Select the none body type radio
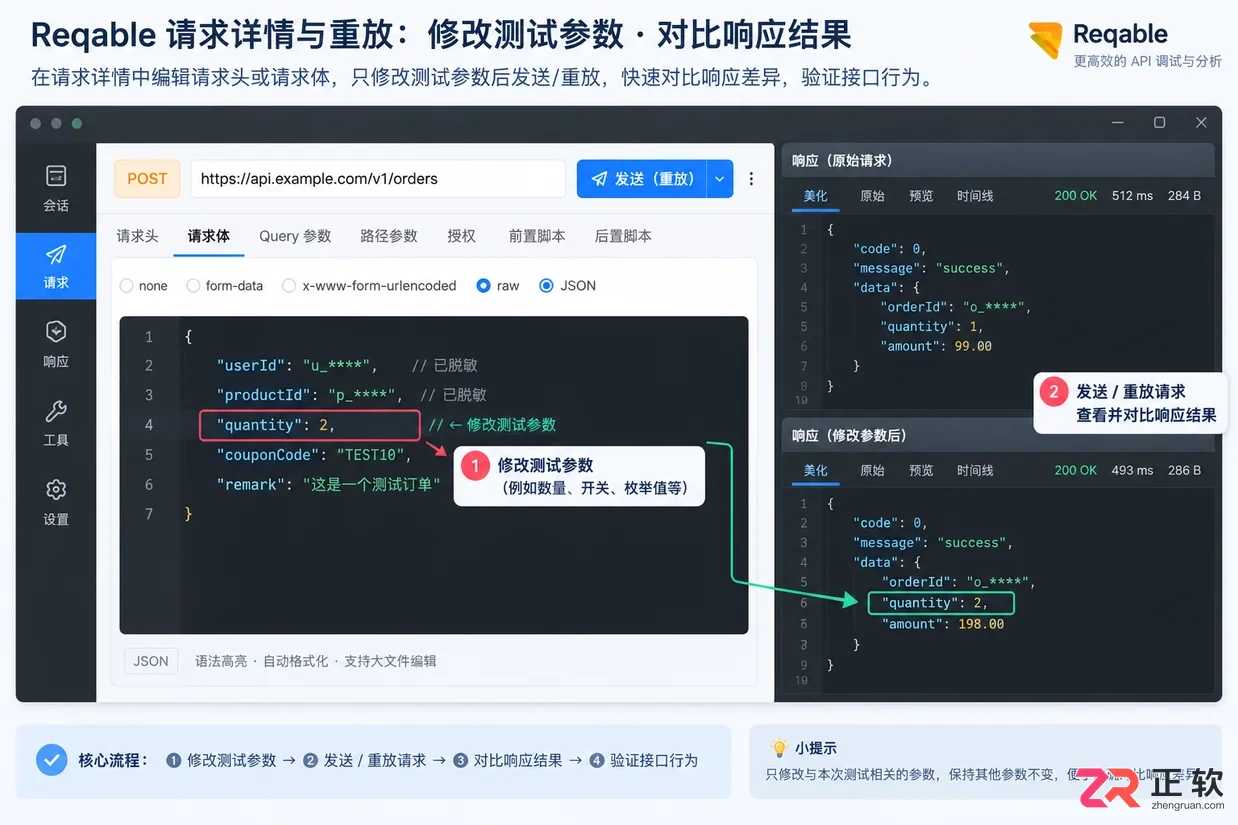The height and width of the screenshot is (825, 1238). pyautogui.click(x=126, y=286)
